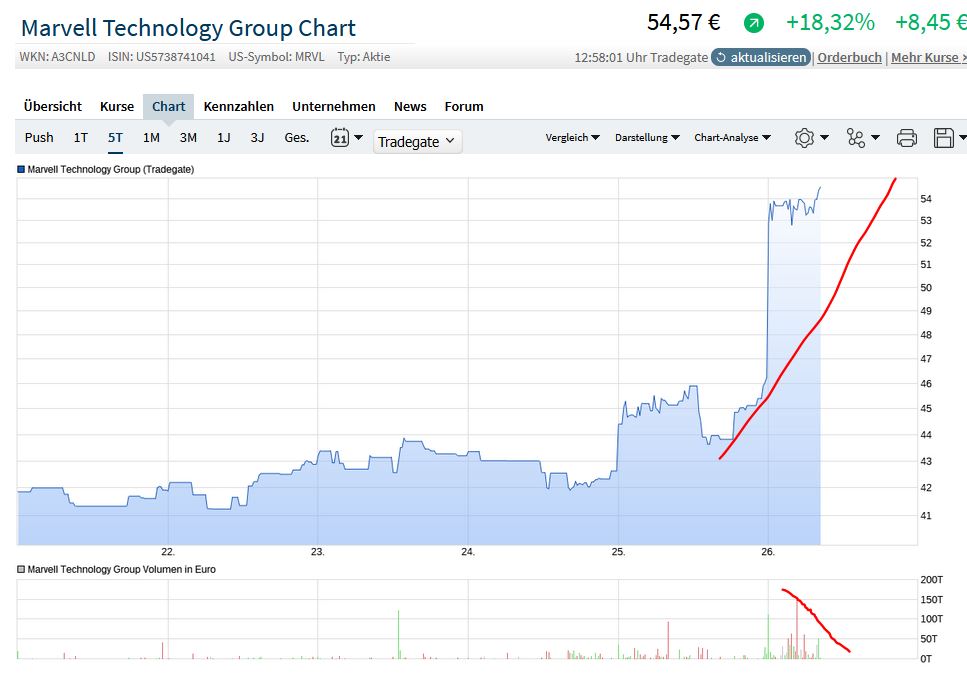Open the Darstellung dropdown
The width and height of the screenshot is (967, 682).
(x=647, y=138)
